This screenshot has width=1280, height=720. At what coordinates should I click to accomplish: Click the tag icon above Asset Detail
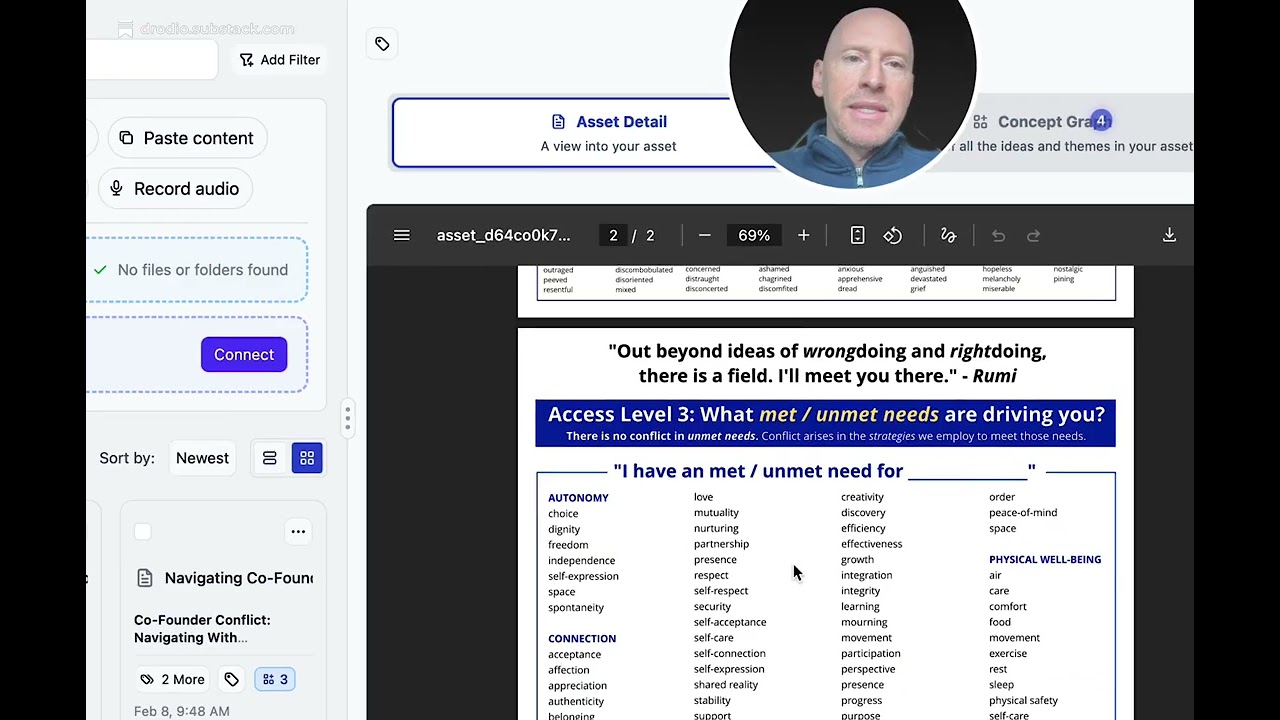pos(382,44)
